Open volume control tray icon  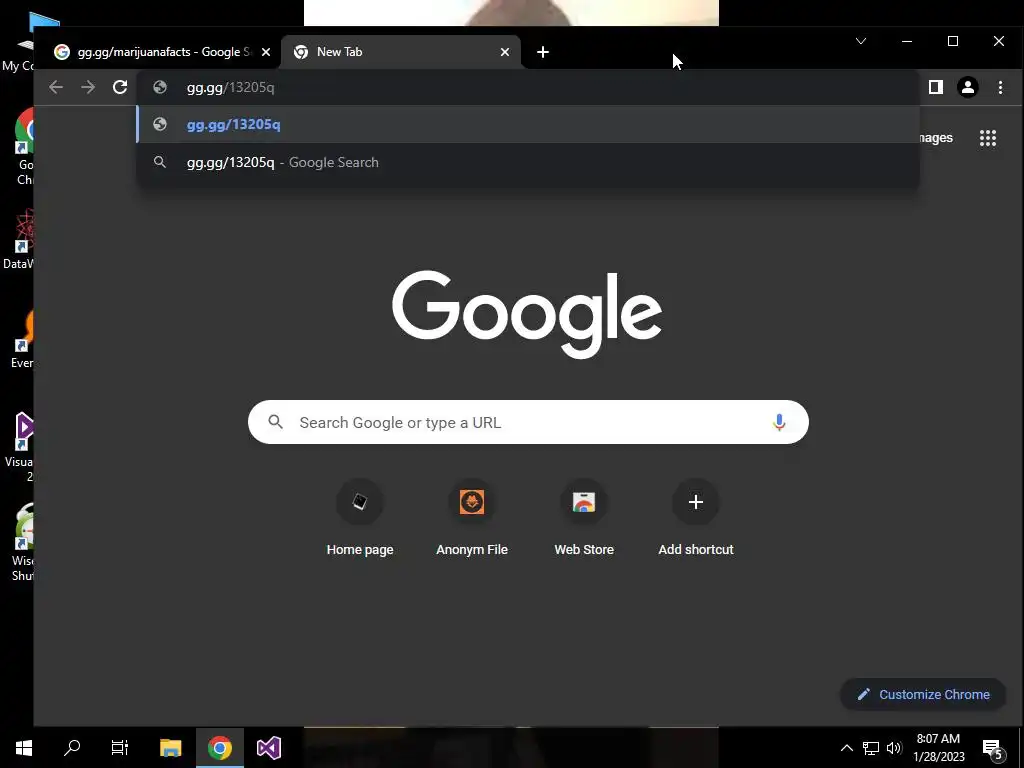point(894,748)
